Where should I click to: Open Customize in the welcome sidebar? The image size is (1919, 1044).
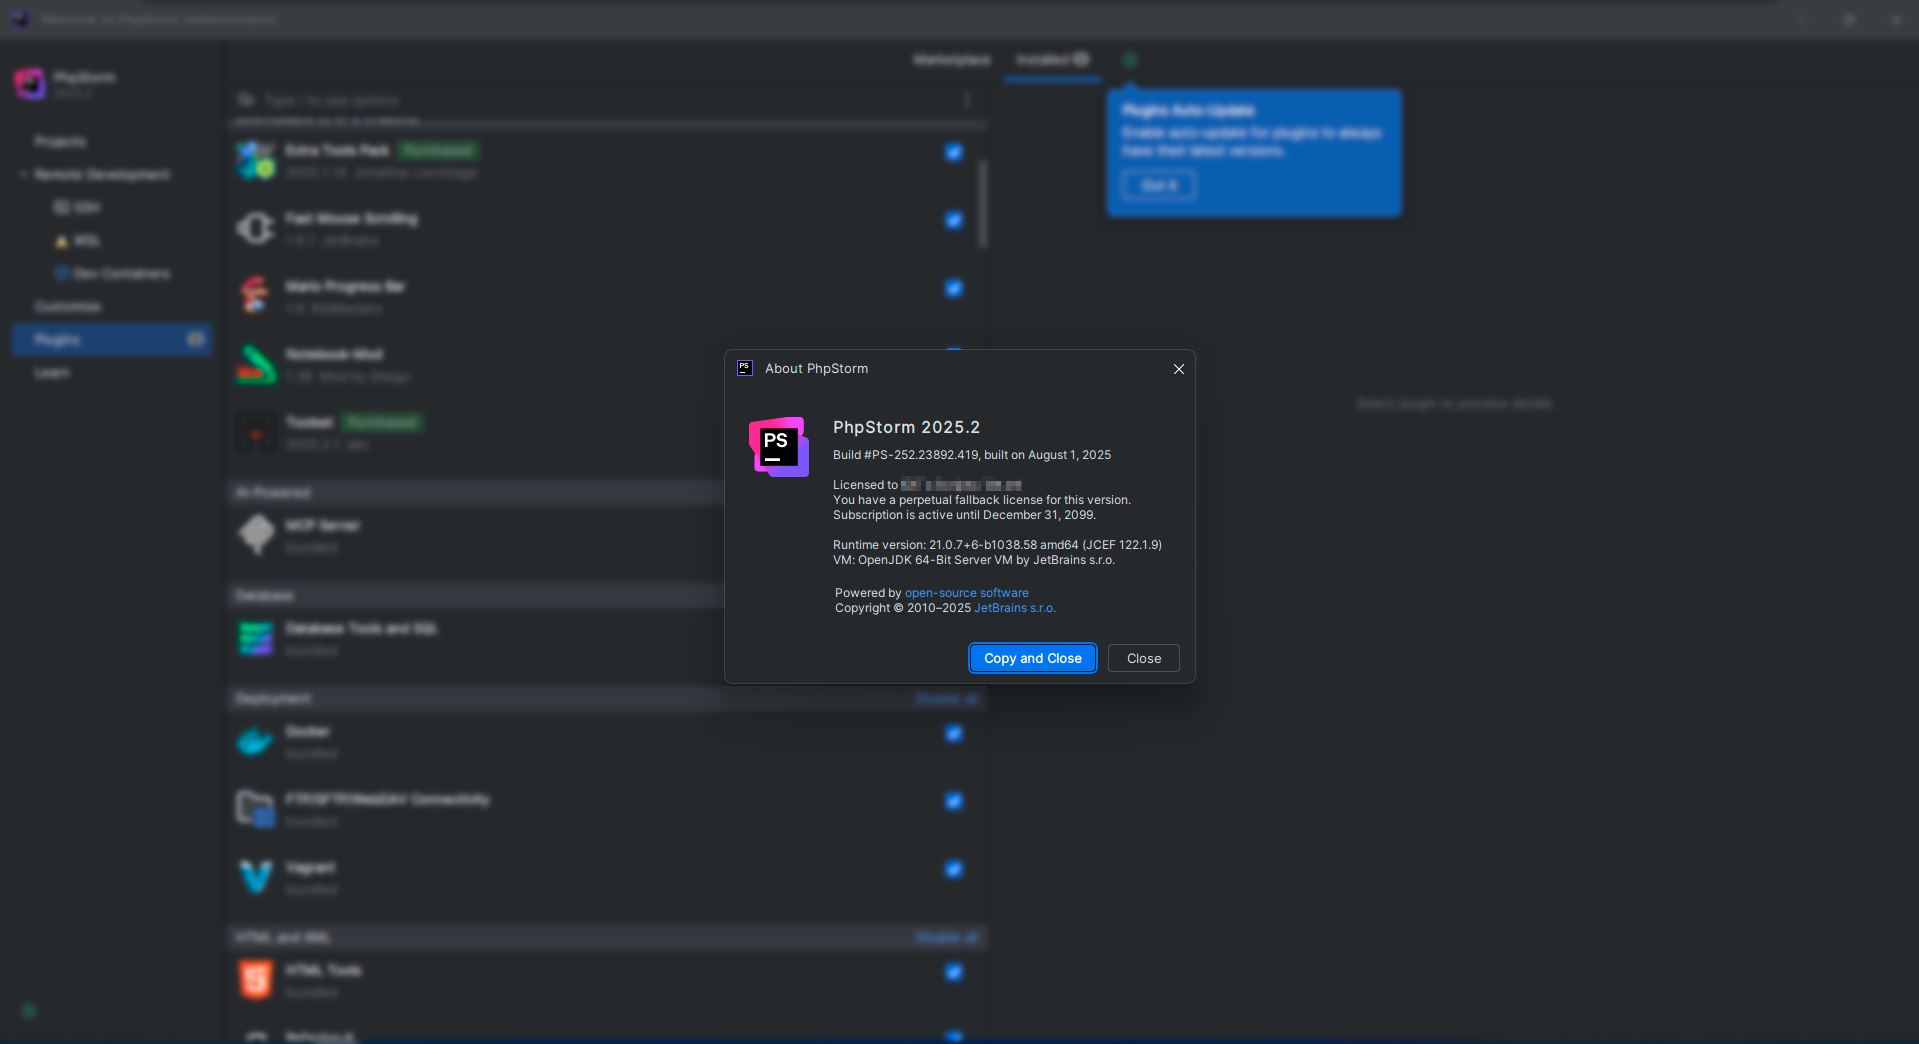(x=67, y=306)
